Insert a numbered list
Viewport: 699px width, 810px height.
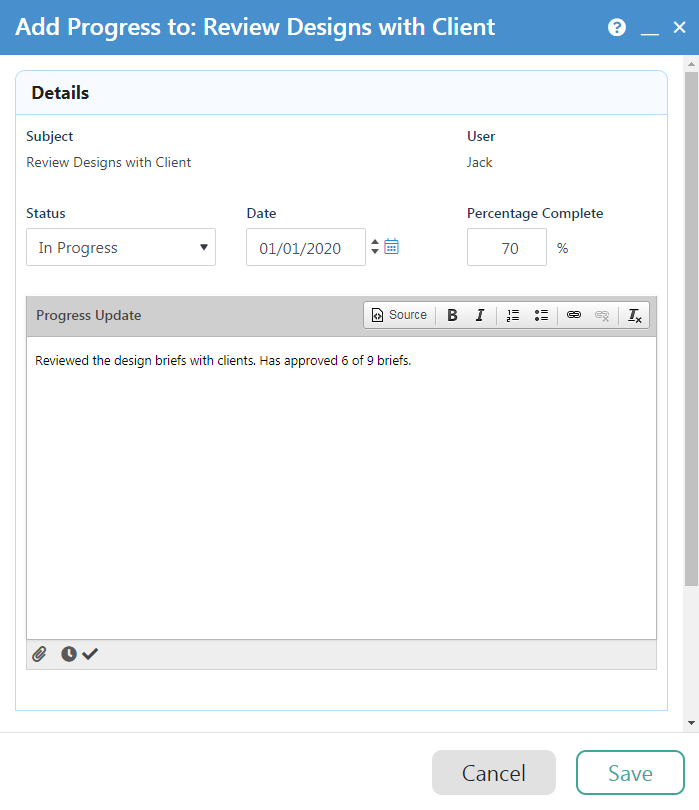click(x=512, y=315)
